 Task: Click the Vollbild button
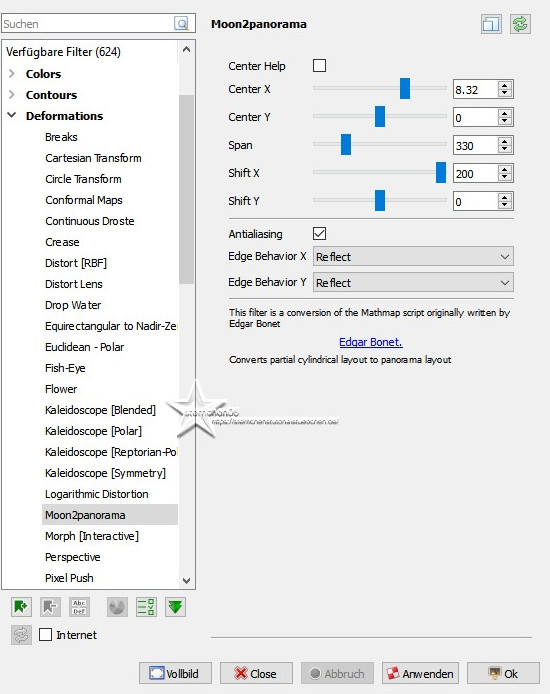click(x=175, y=673)
